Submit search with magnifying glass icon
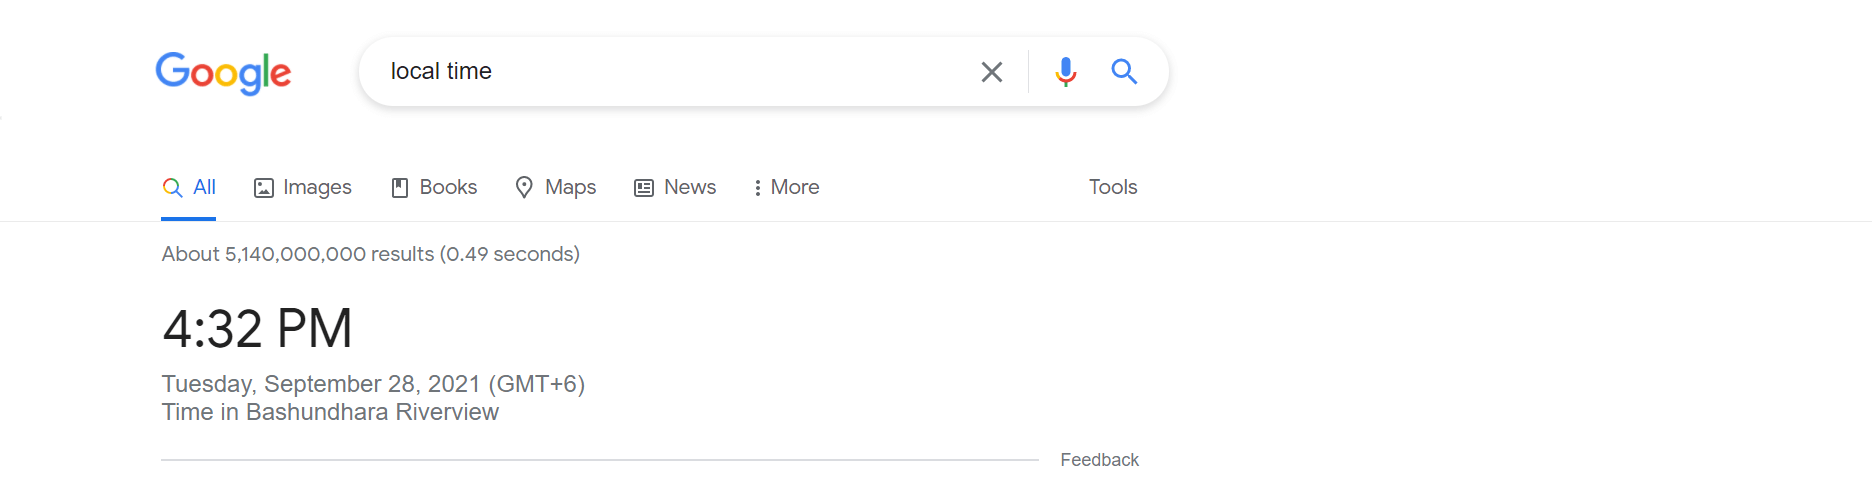The image size is (1872, 493). point(1124,71)
